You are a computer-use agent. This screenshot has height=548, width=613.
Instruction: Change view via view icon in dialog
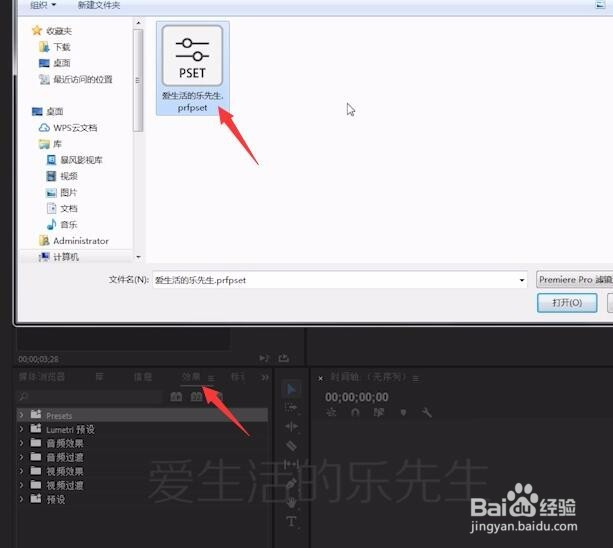pos(600,5)
